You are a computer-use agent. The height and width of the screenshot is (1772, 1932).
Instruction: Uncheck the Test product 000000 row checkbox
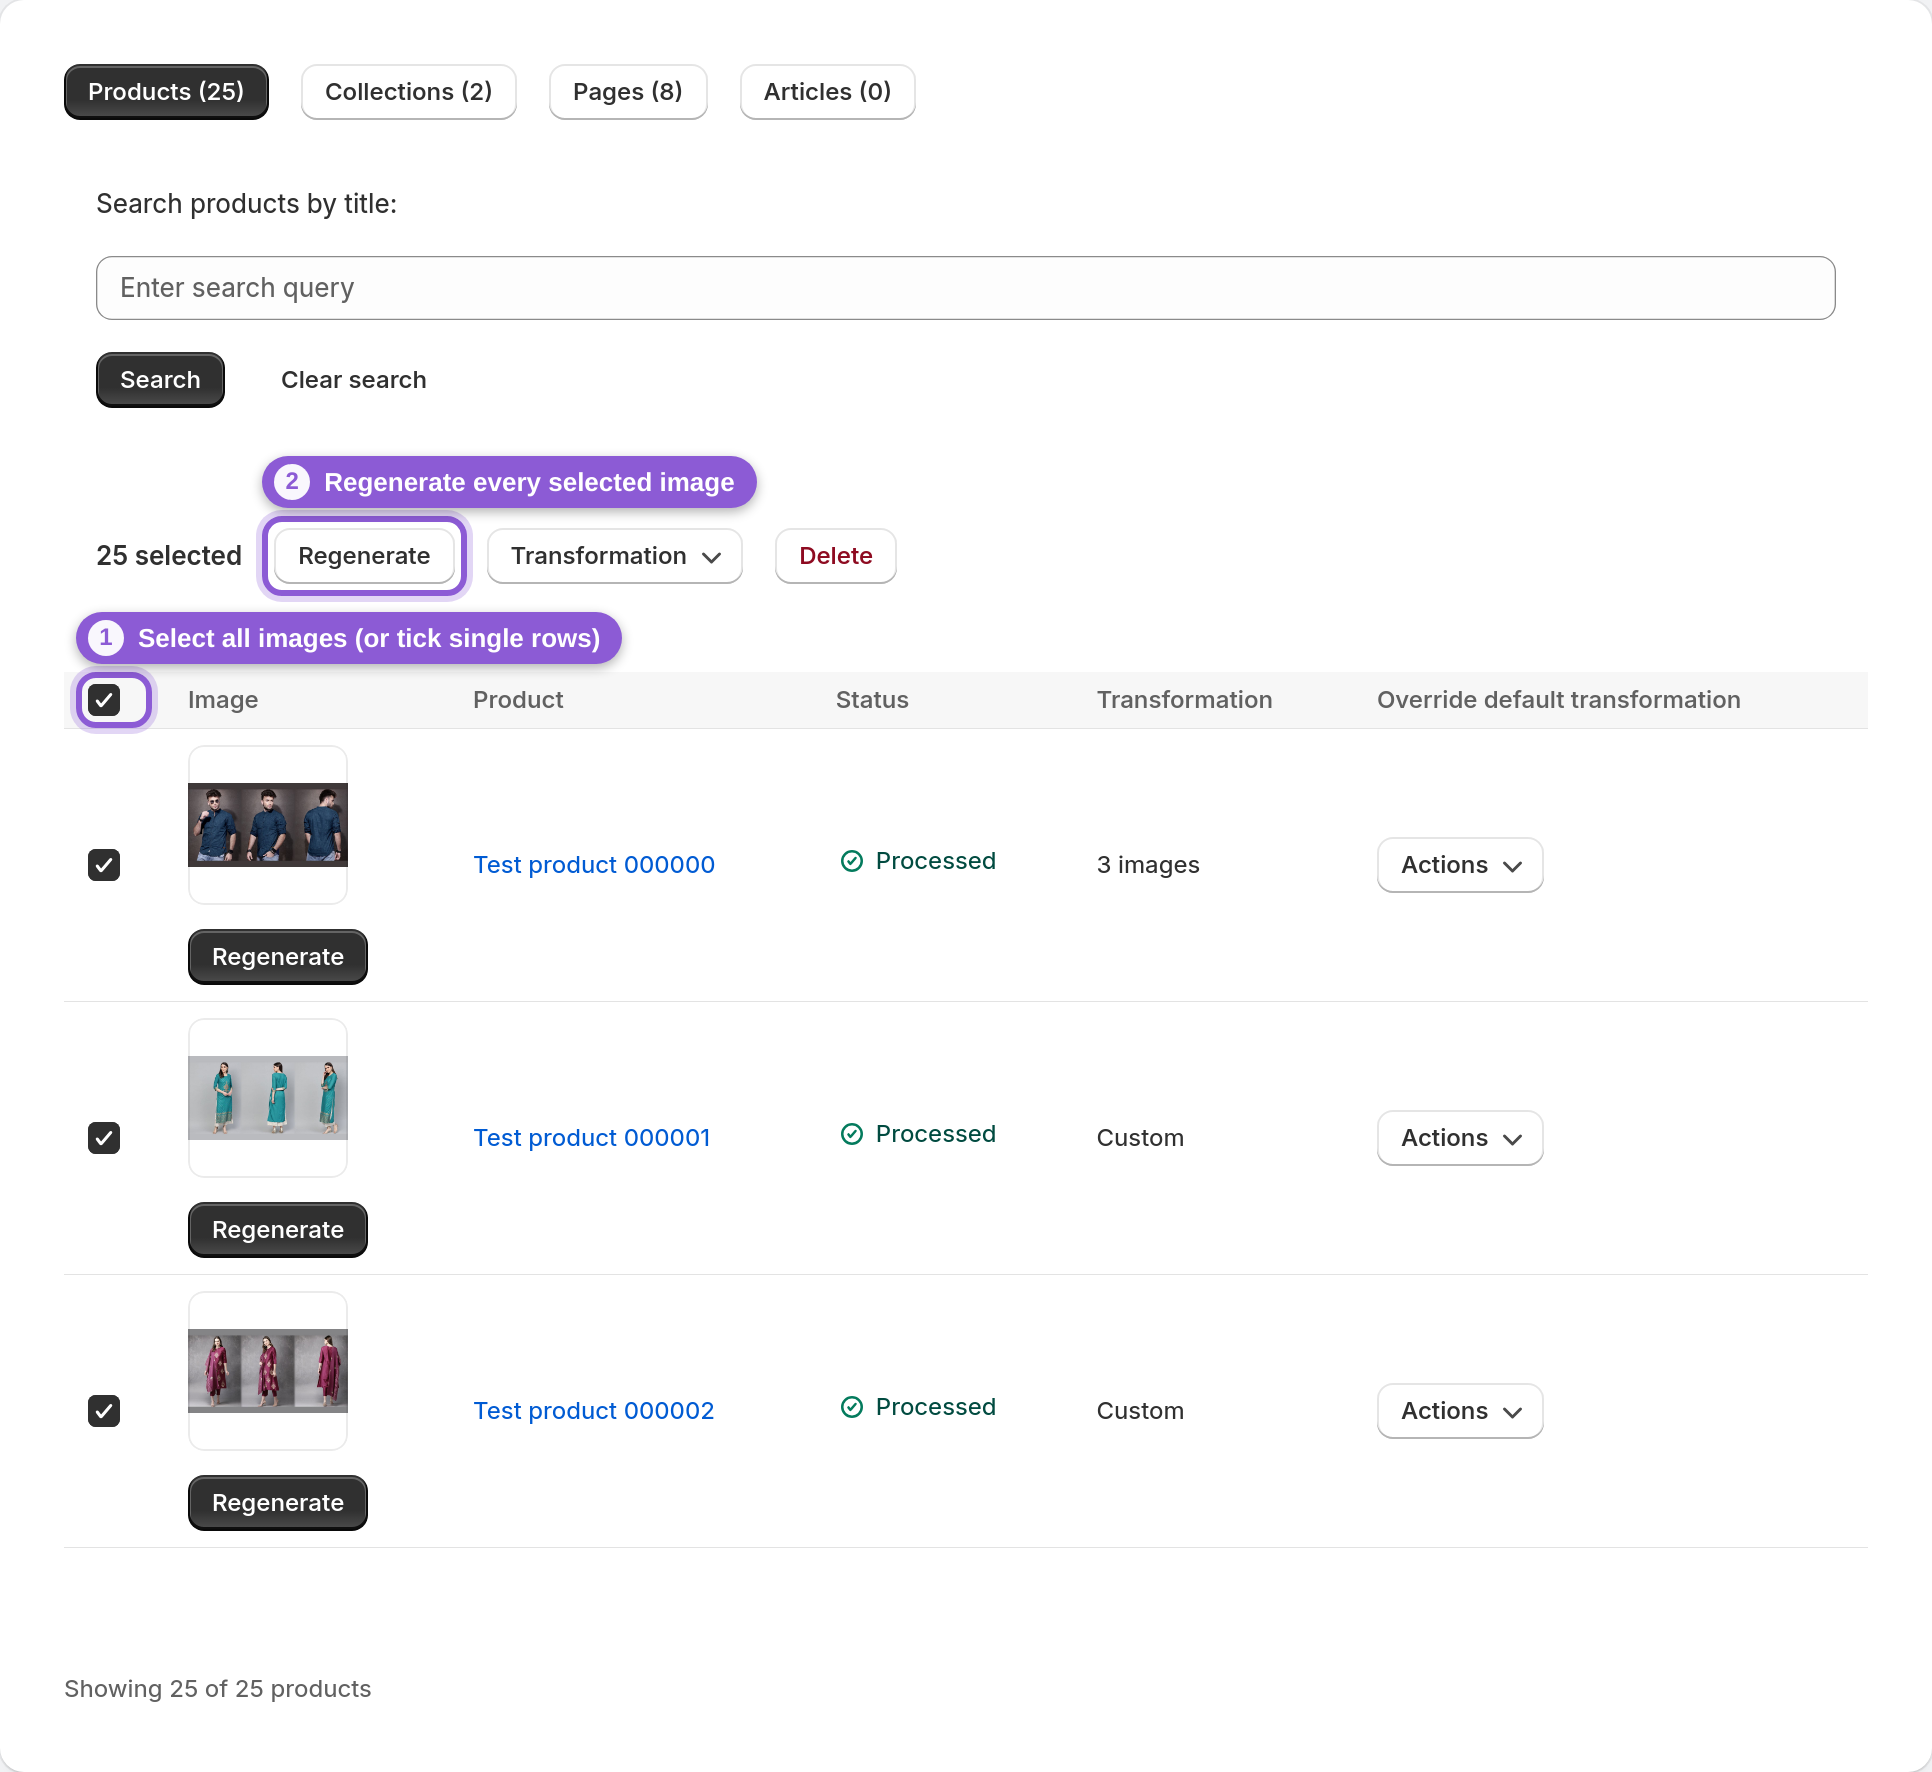point(104,865)
